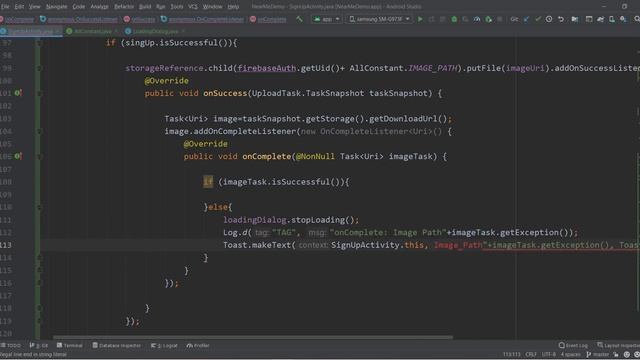640x360 pixels.
Task: Click the firebaseAuth identifier in code
Action: click(x=267, y=68)
